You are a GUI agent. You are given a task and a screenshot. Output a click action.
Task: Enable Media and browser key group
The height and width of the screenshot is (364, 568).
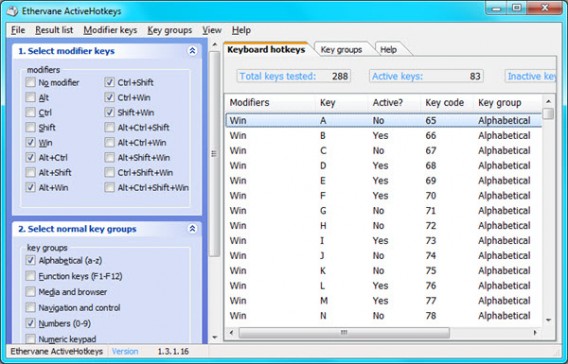click(30, 292)
